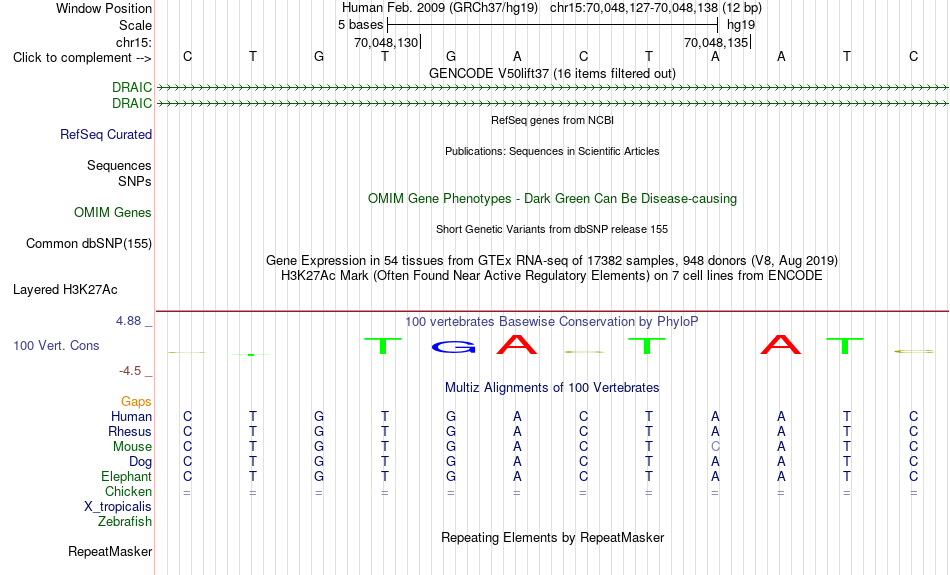
Task: Select the Sequences track label
Action: tap(119, 165)
